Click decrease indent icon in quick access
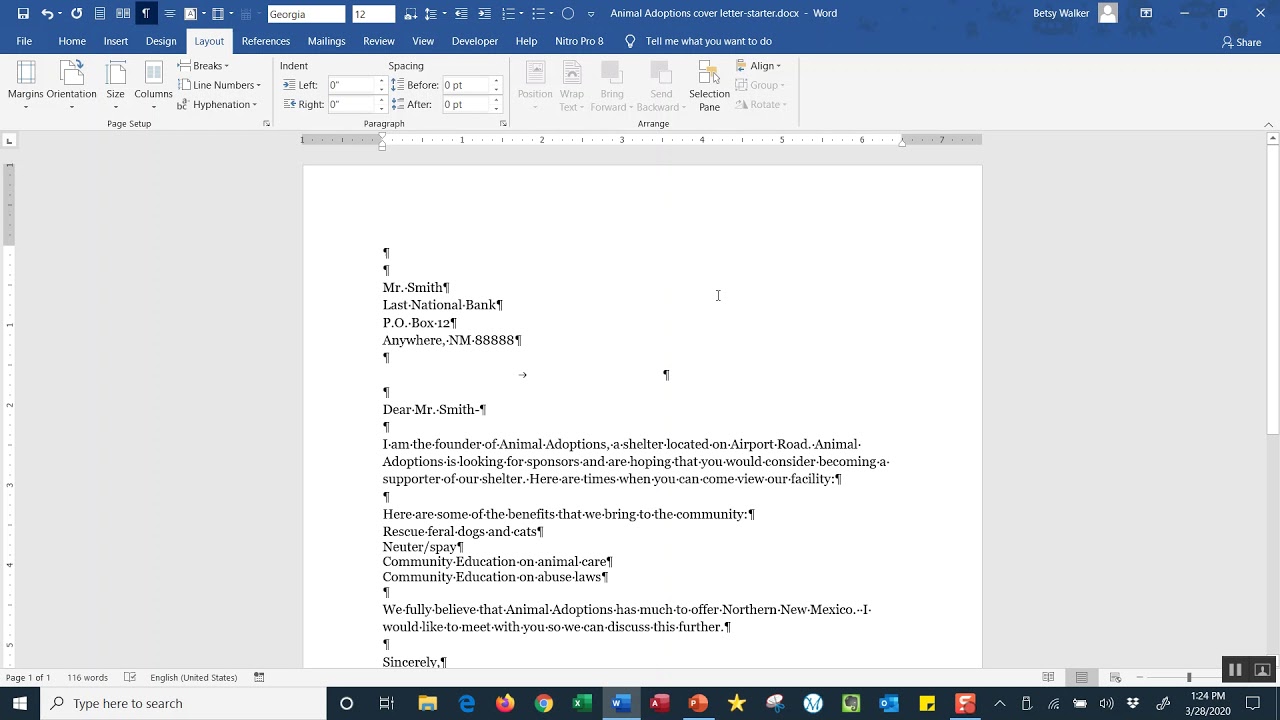This screenshot has width=1280, height=720. pos(461,13)
